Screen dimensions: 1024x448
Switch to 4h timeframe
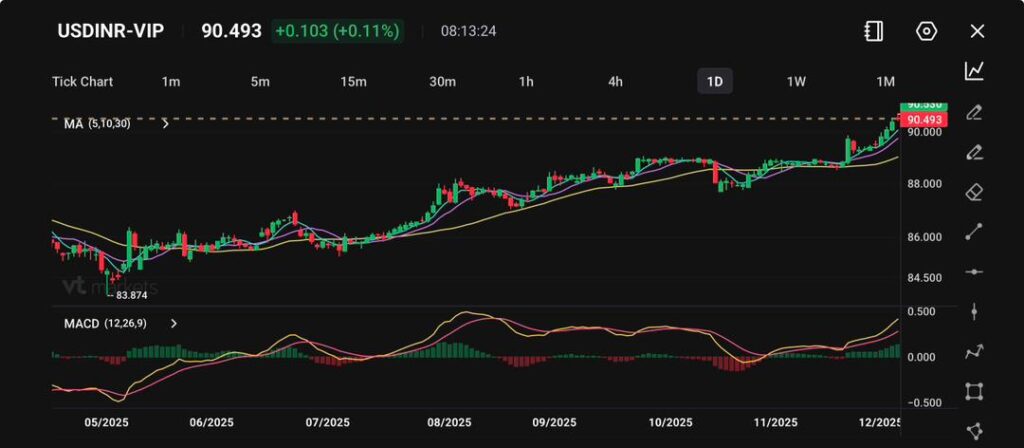tap(615, 81)
